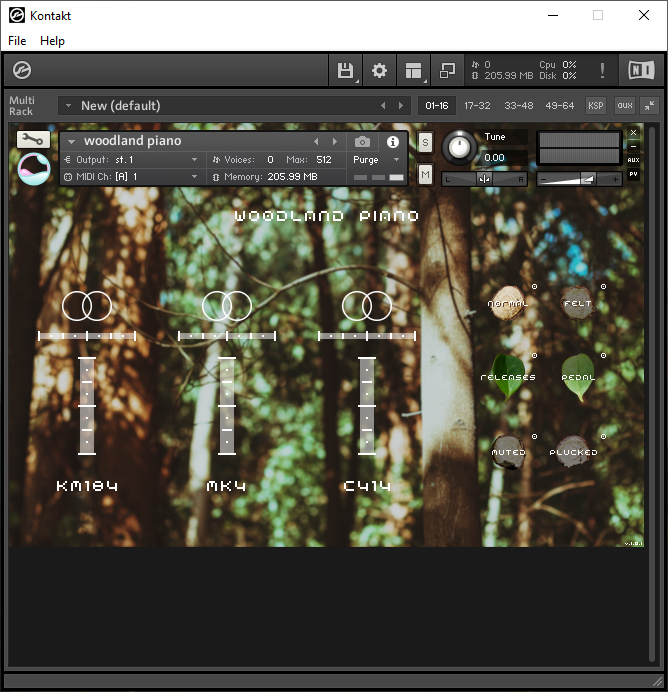Viewport: 668px width, 692px height.
Task: Load previous instrument arrow beside woodland piano
Action: pos(316,142)
